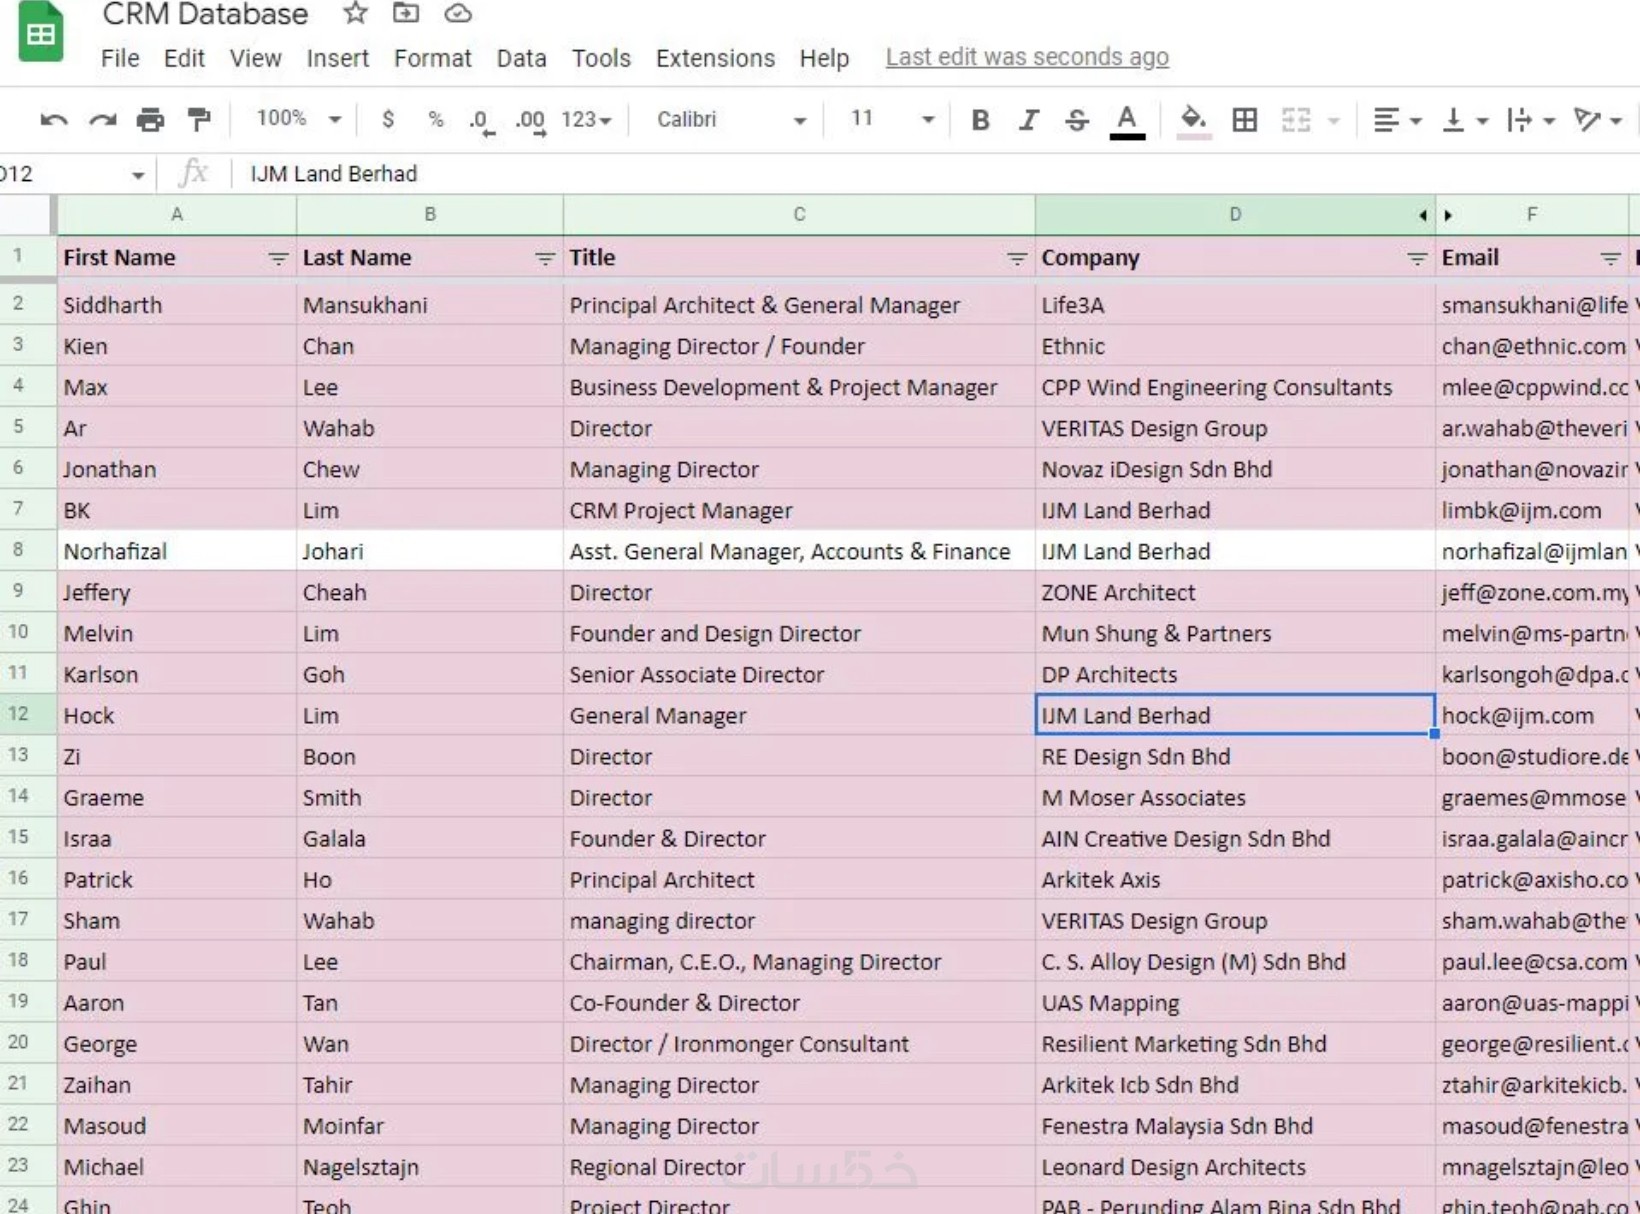Screen dimensions: 1640x1214
Task: Toggle strikethrough formatting
Action: [x=1077, y=120]
